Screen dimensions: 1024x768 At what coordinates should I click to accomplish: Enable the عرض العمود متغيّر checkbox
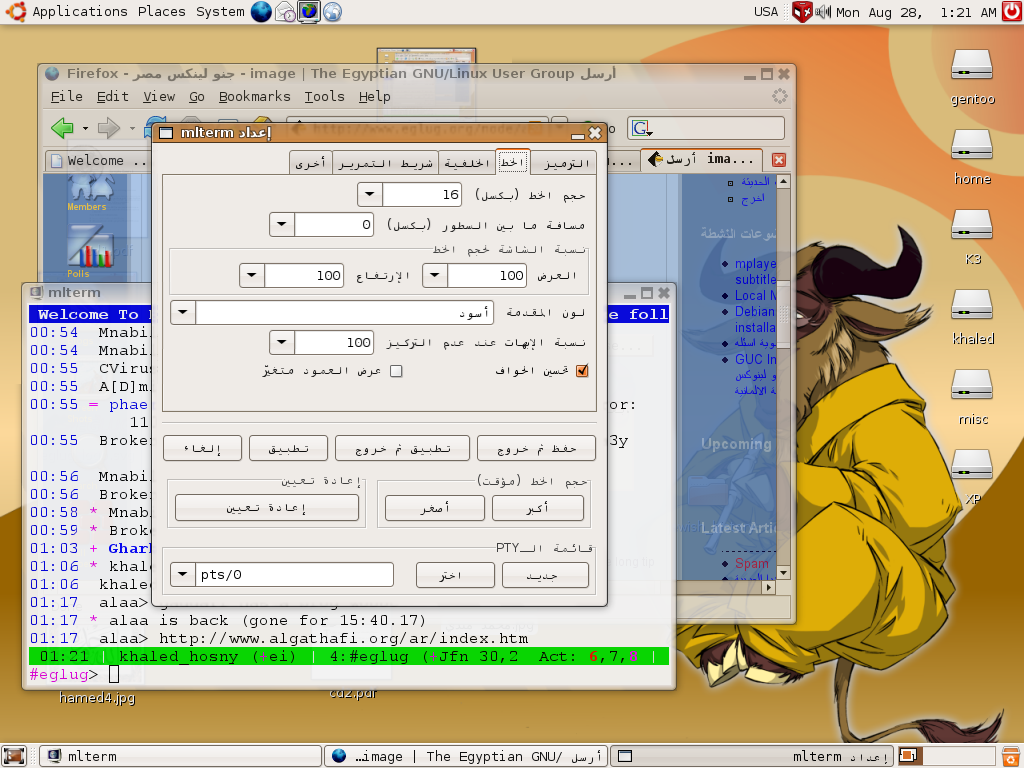396,371
